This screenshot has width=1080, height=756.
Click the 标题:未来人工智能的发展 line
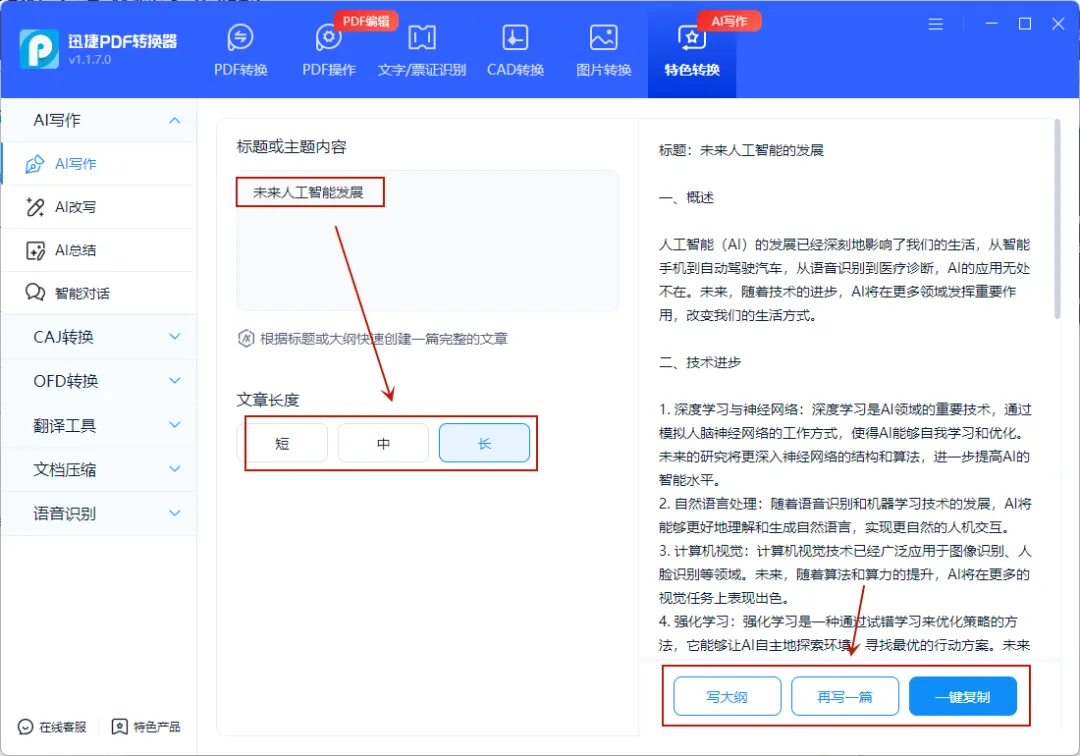point(741,150)
